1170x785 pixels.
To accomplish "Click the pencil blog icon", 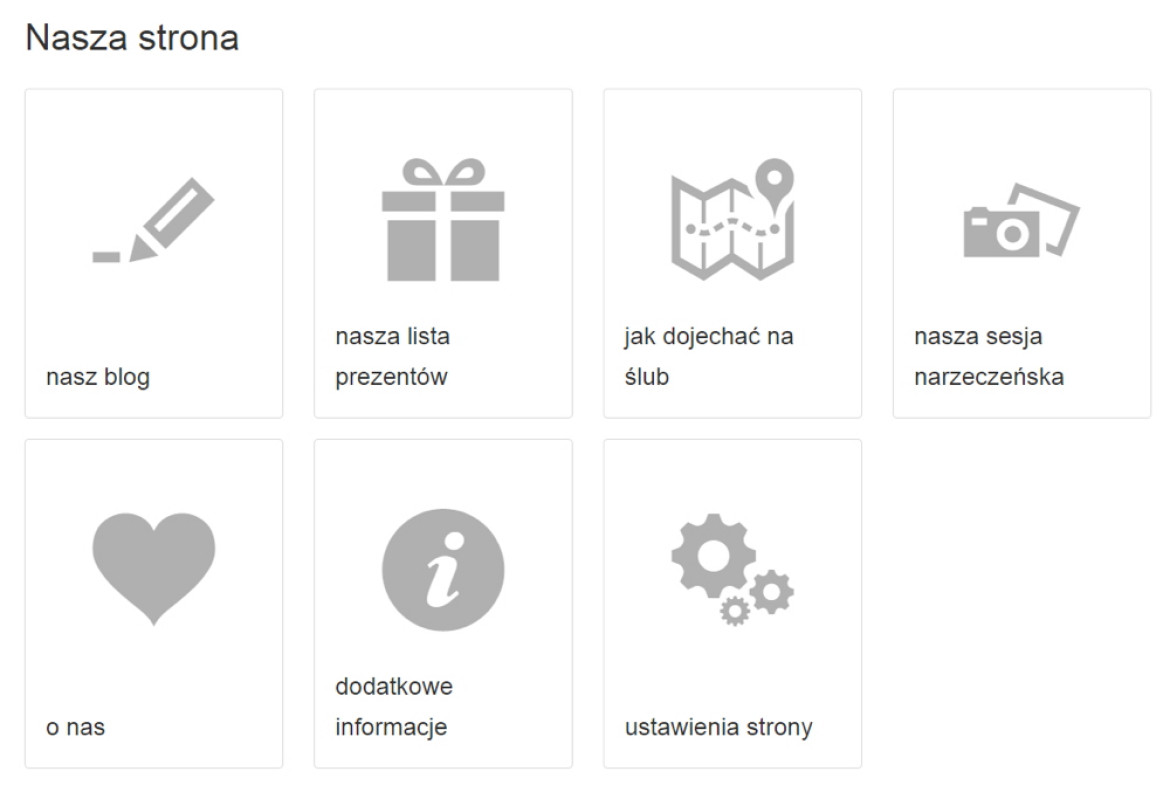I will point(154,220).
